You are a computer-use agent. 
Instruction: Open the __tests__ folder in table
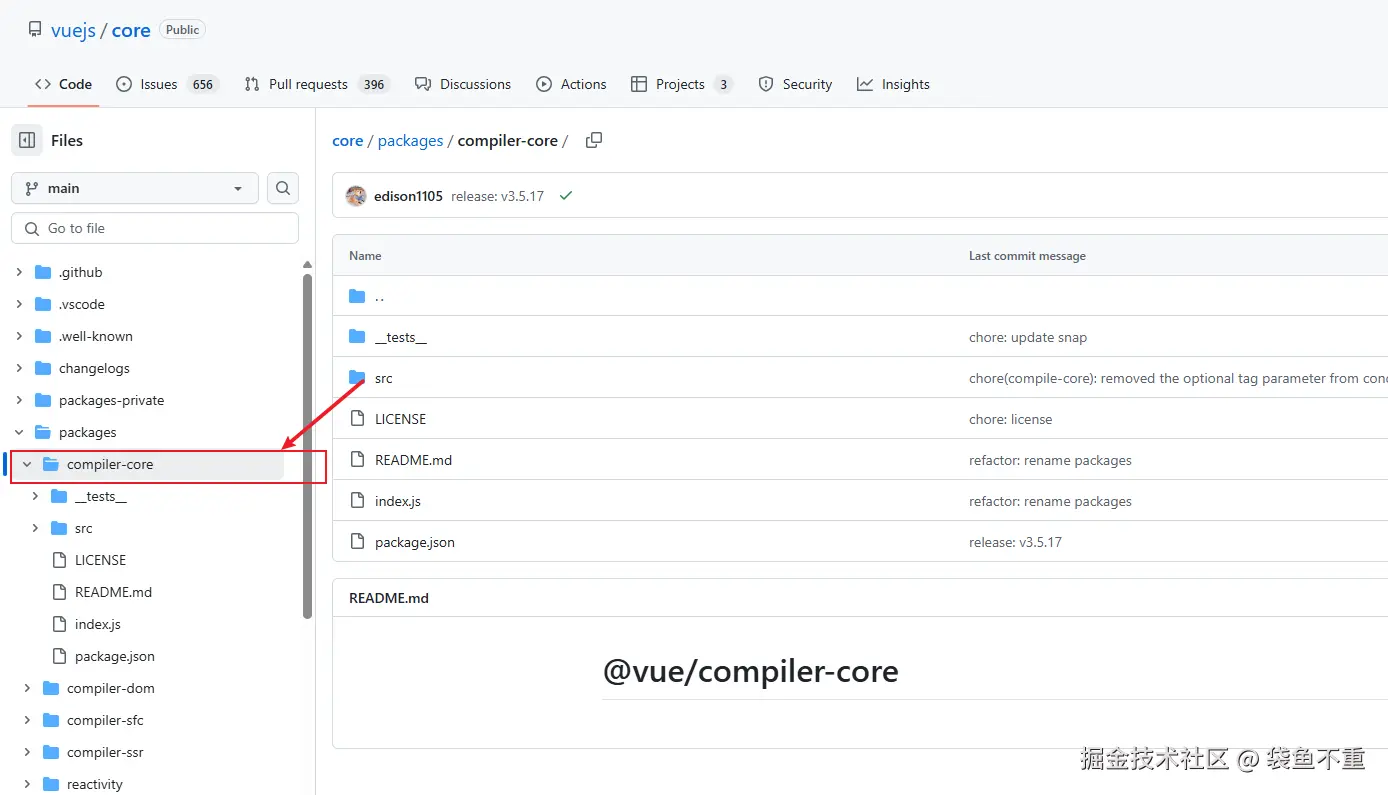401,337
